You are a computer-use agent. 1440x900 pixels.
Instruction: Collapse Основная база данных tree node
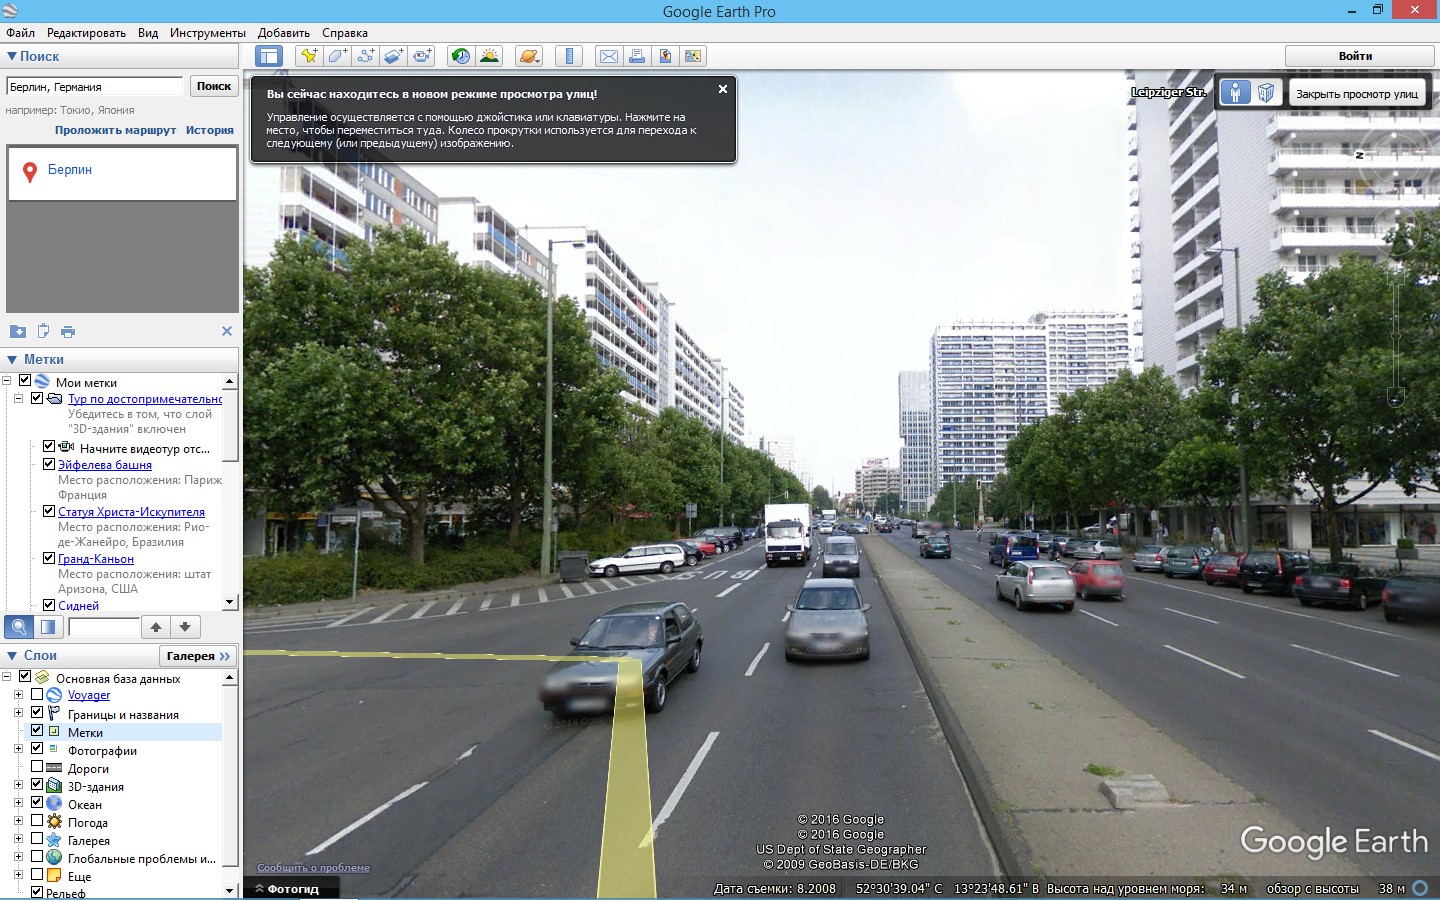coord(7,677)
